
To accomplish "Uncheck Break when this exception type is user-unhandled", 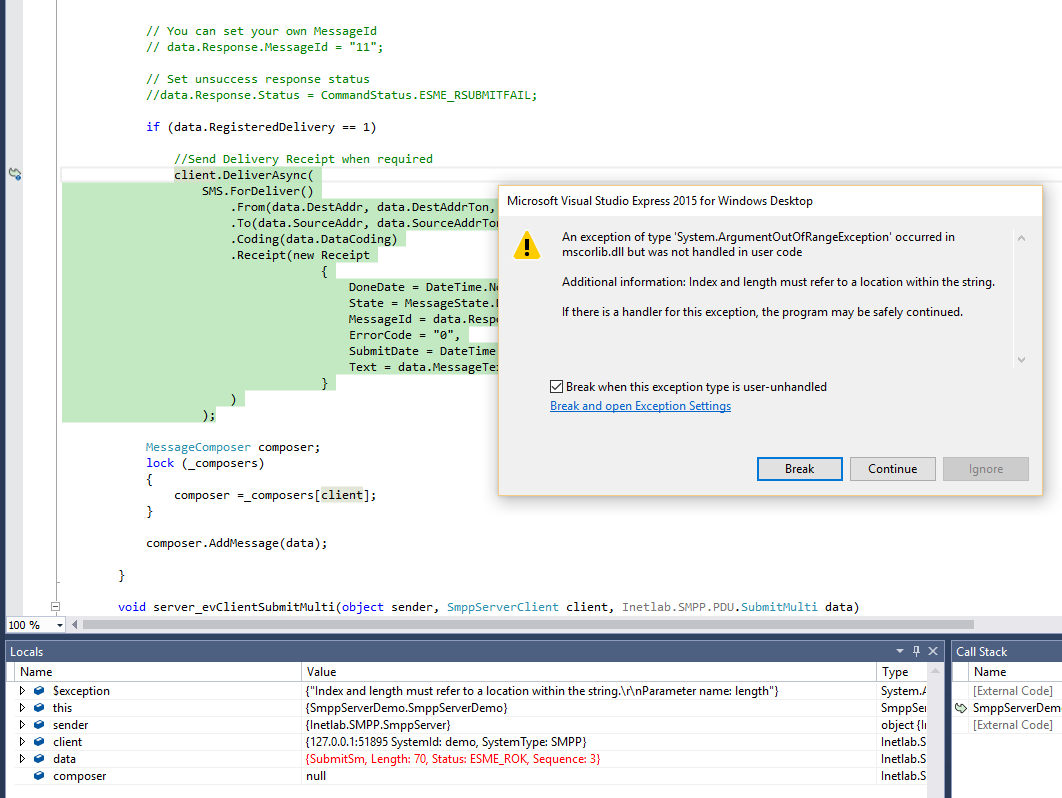I will 557,387.
